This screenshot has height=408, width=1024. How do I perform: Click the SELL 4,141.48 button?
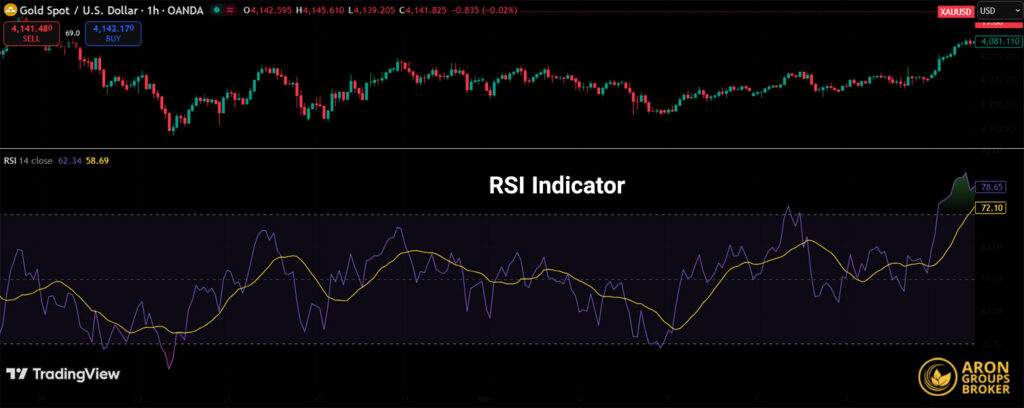tap(31, 33)
